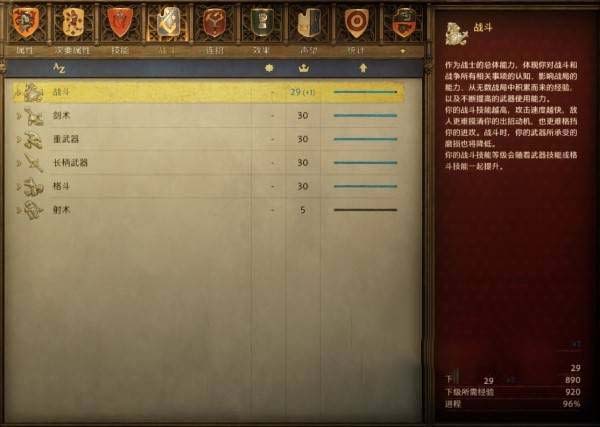The image size is (600, 427).
Task: Click the 剑术 blue progress bar
Action: pyautogui.click(x=365, y=116)
